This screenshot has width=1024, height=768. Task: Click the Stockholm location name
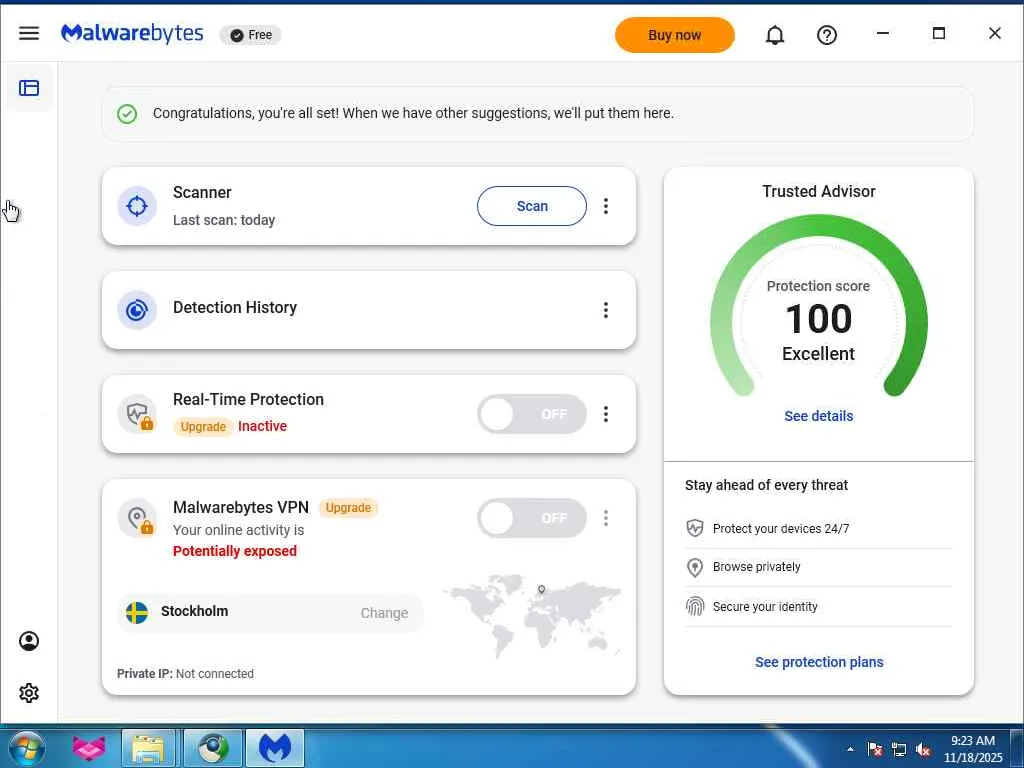pyautogui.click(x=195, y=611)
